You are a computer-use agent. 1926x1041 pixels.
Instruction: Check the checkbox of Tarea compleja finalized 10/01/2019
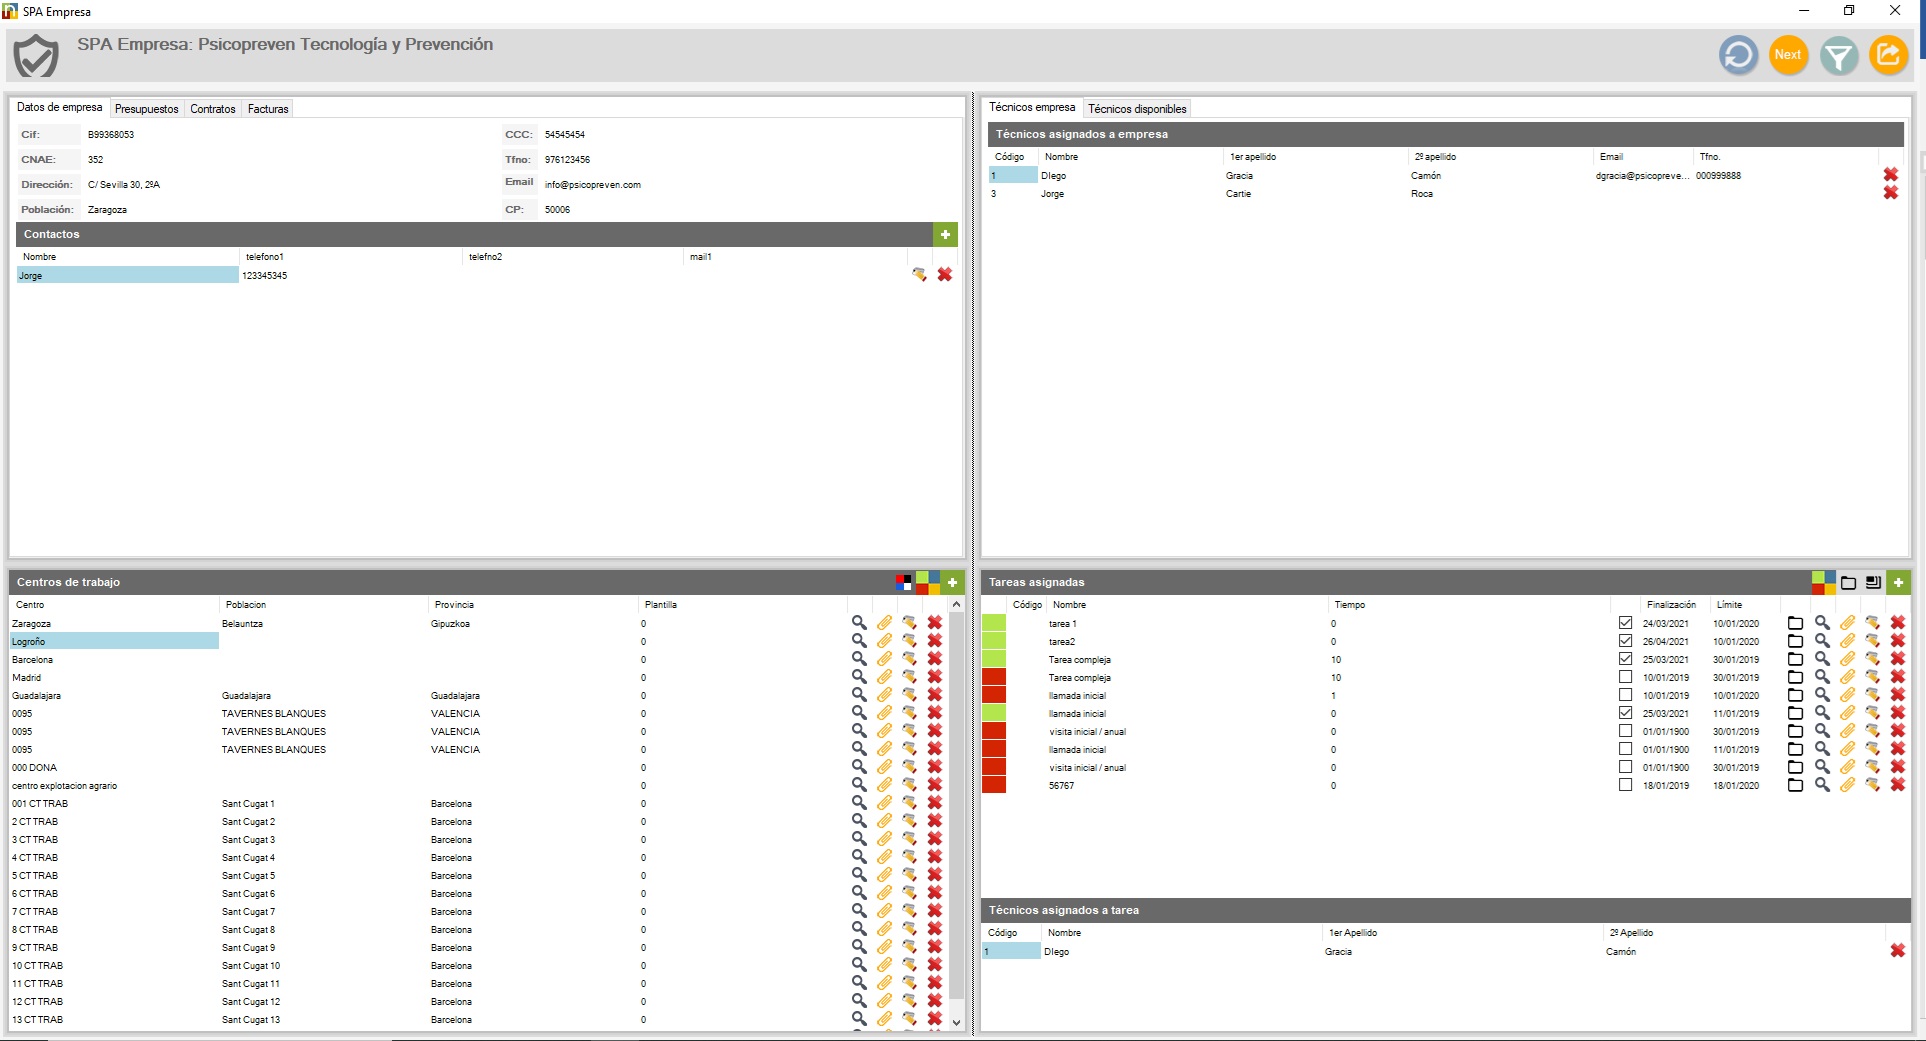[x=1625, y=677]
